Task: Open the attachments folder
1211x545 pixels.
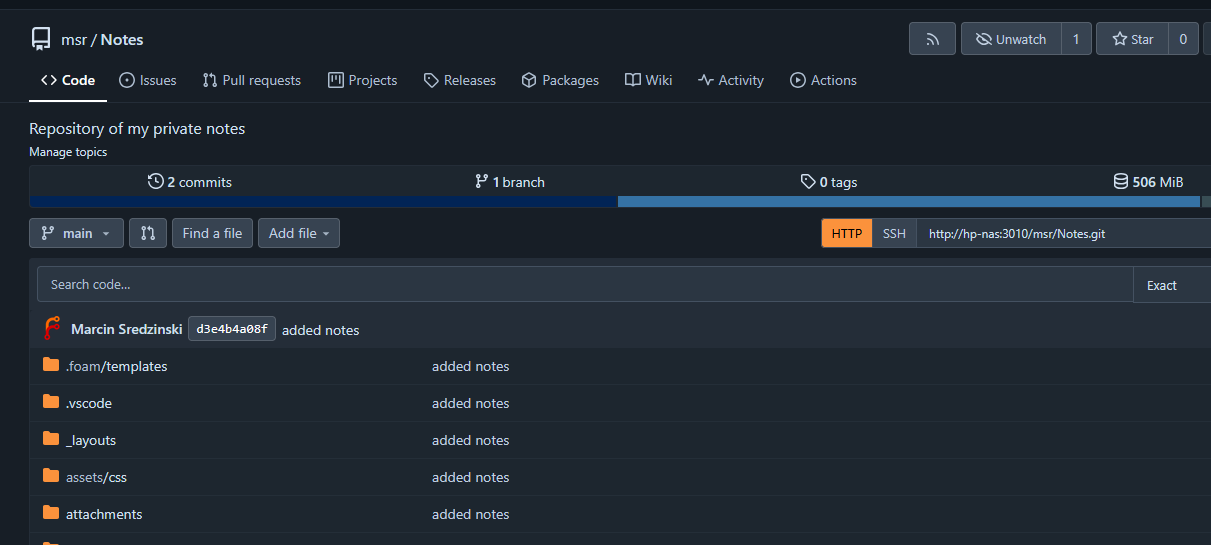Action: [104, 514]
